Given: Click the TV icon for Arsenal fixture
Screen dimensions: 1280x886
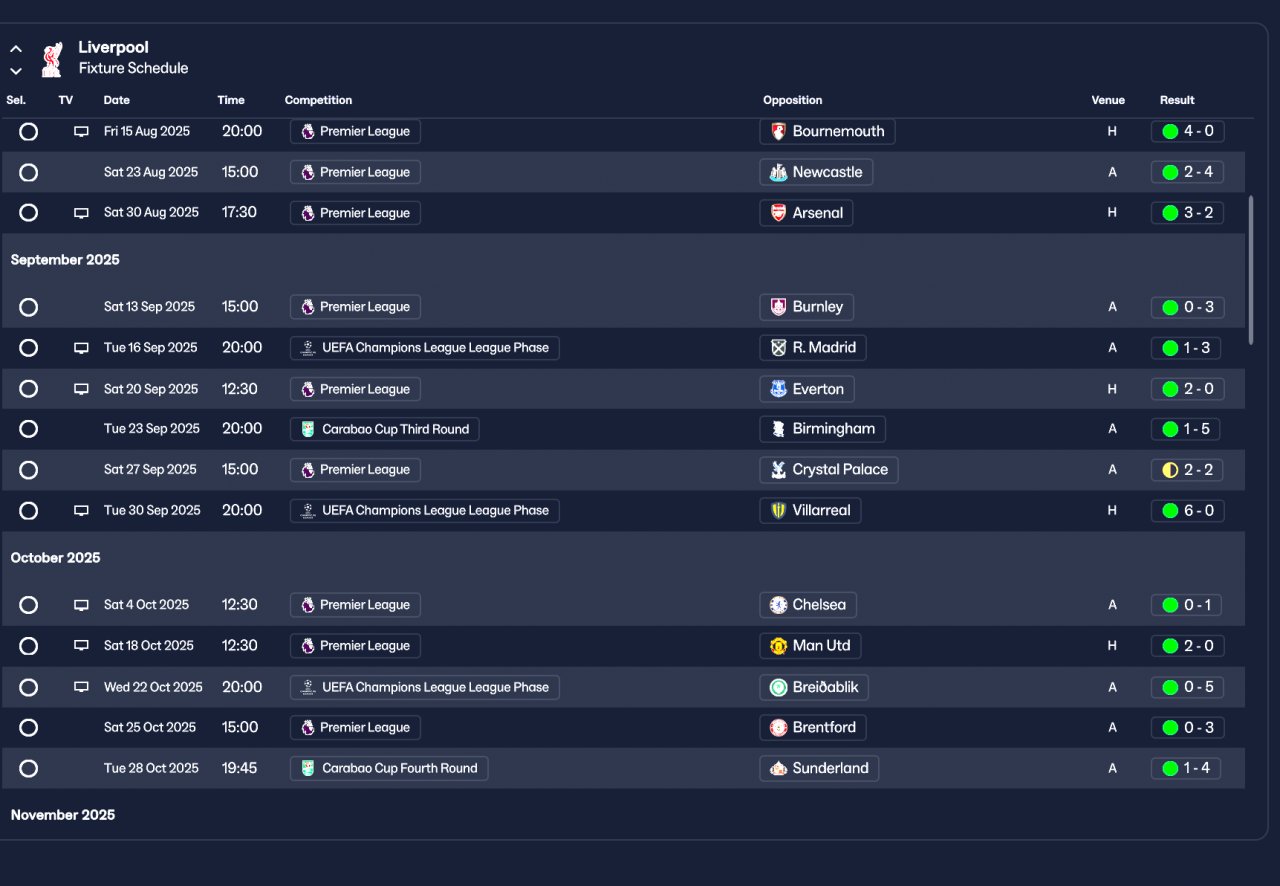Looking at the screenshot, I should pos(82,213).
